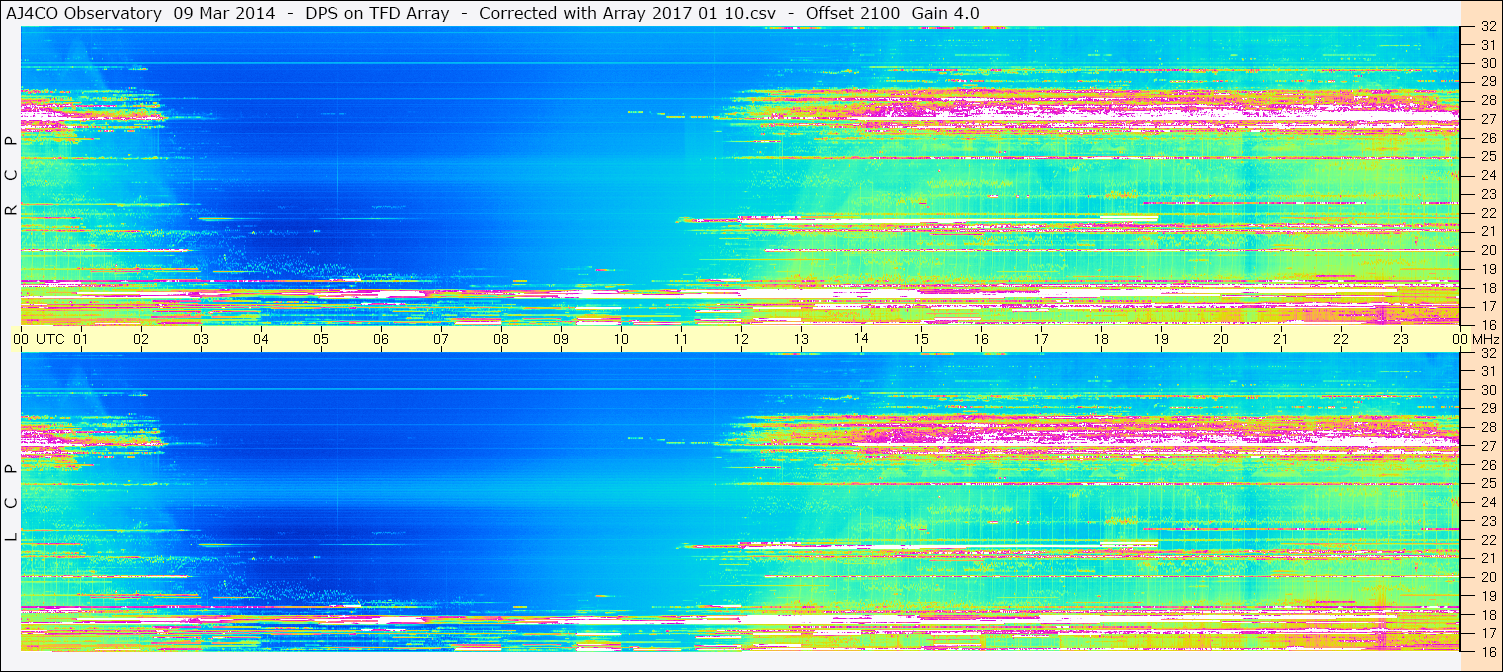Click the 31 MHz tick label of RCP panel
The height and width of the screenshot is (672, 1503).
1487,45
